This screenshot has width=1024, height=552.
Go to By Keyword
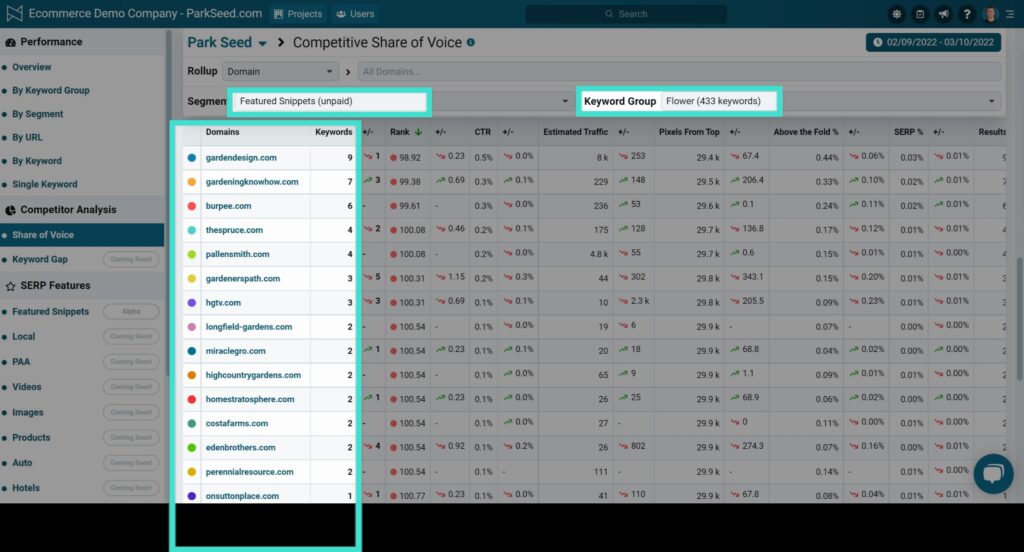(37, 161)
